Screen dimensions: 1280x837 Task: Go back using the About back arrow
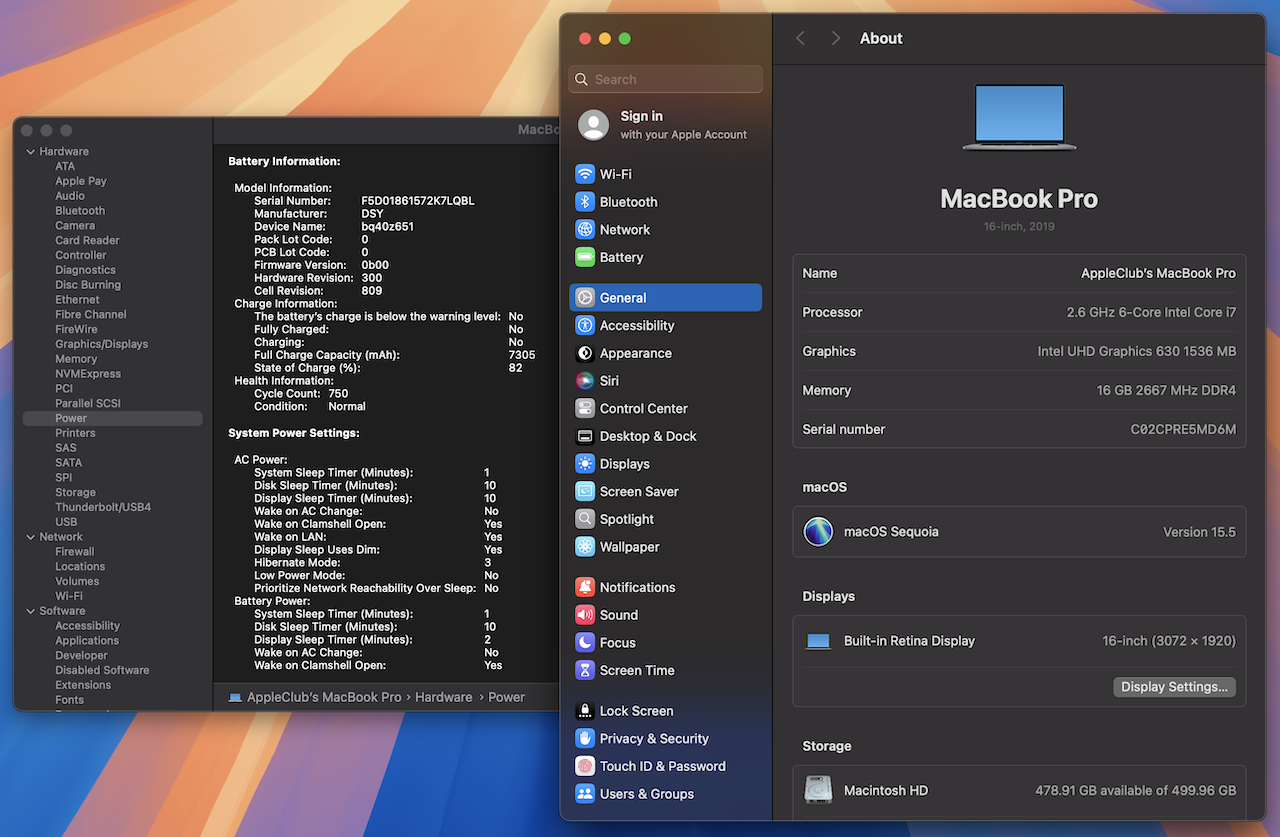pos(800,38)
